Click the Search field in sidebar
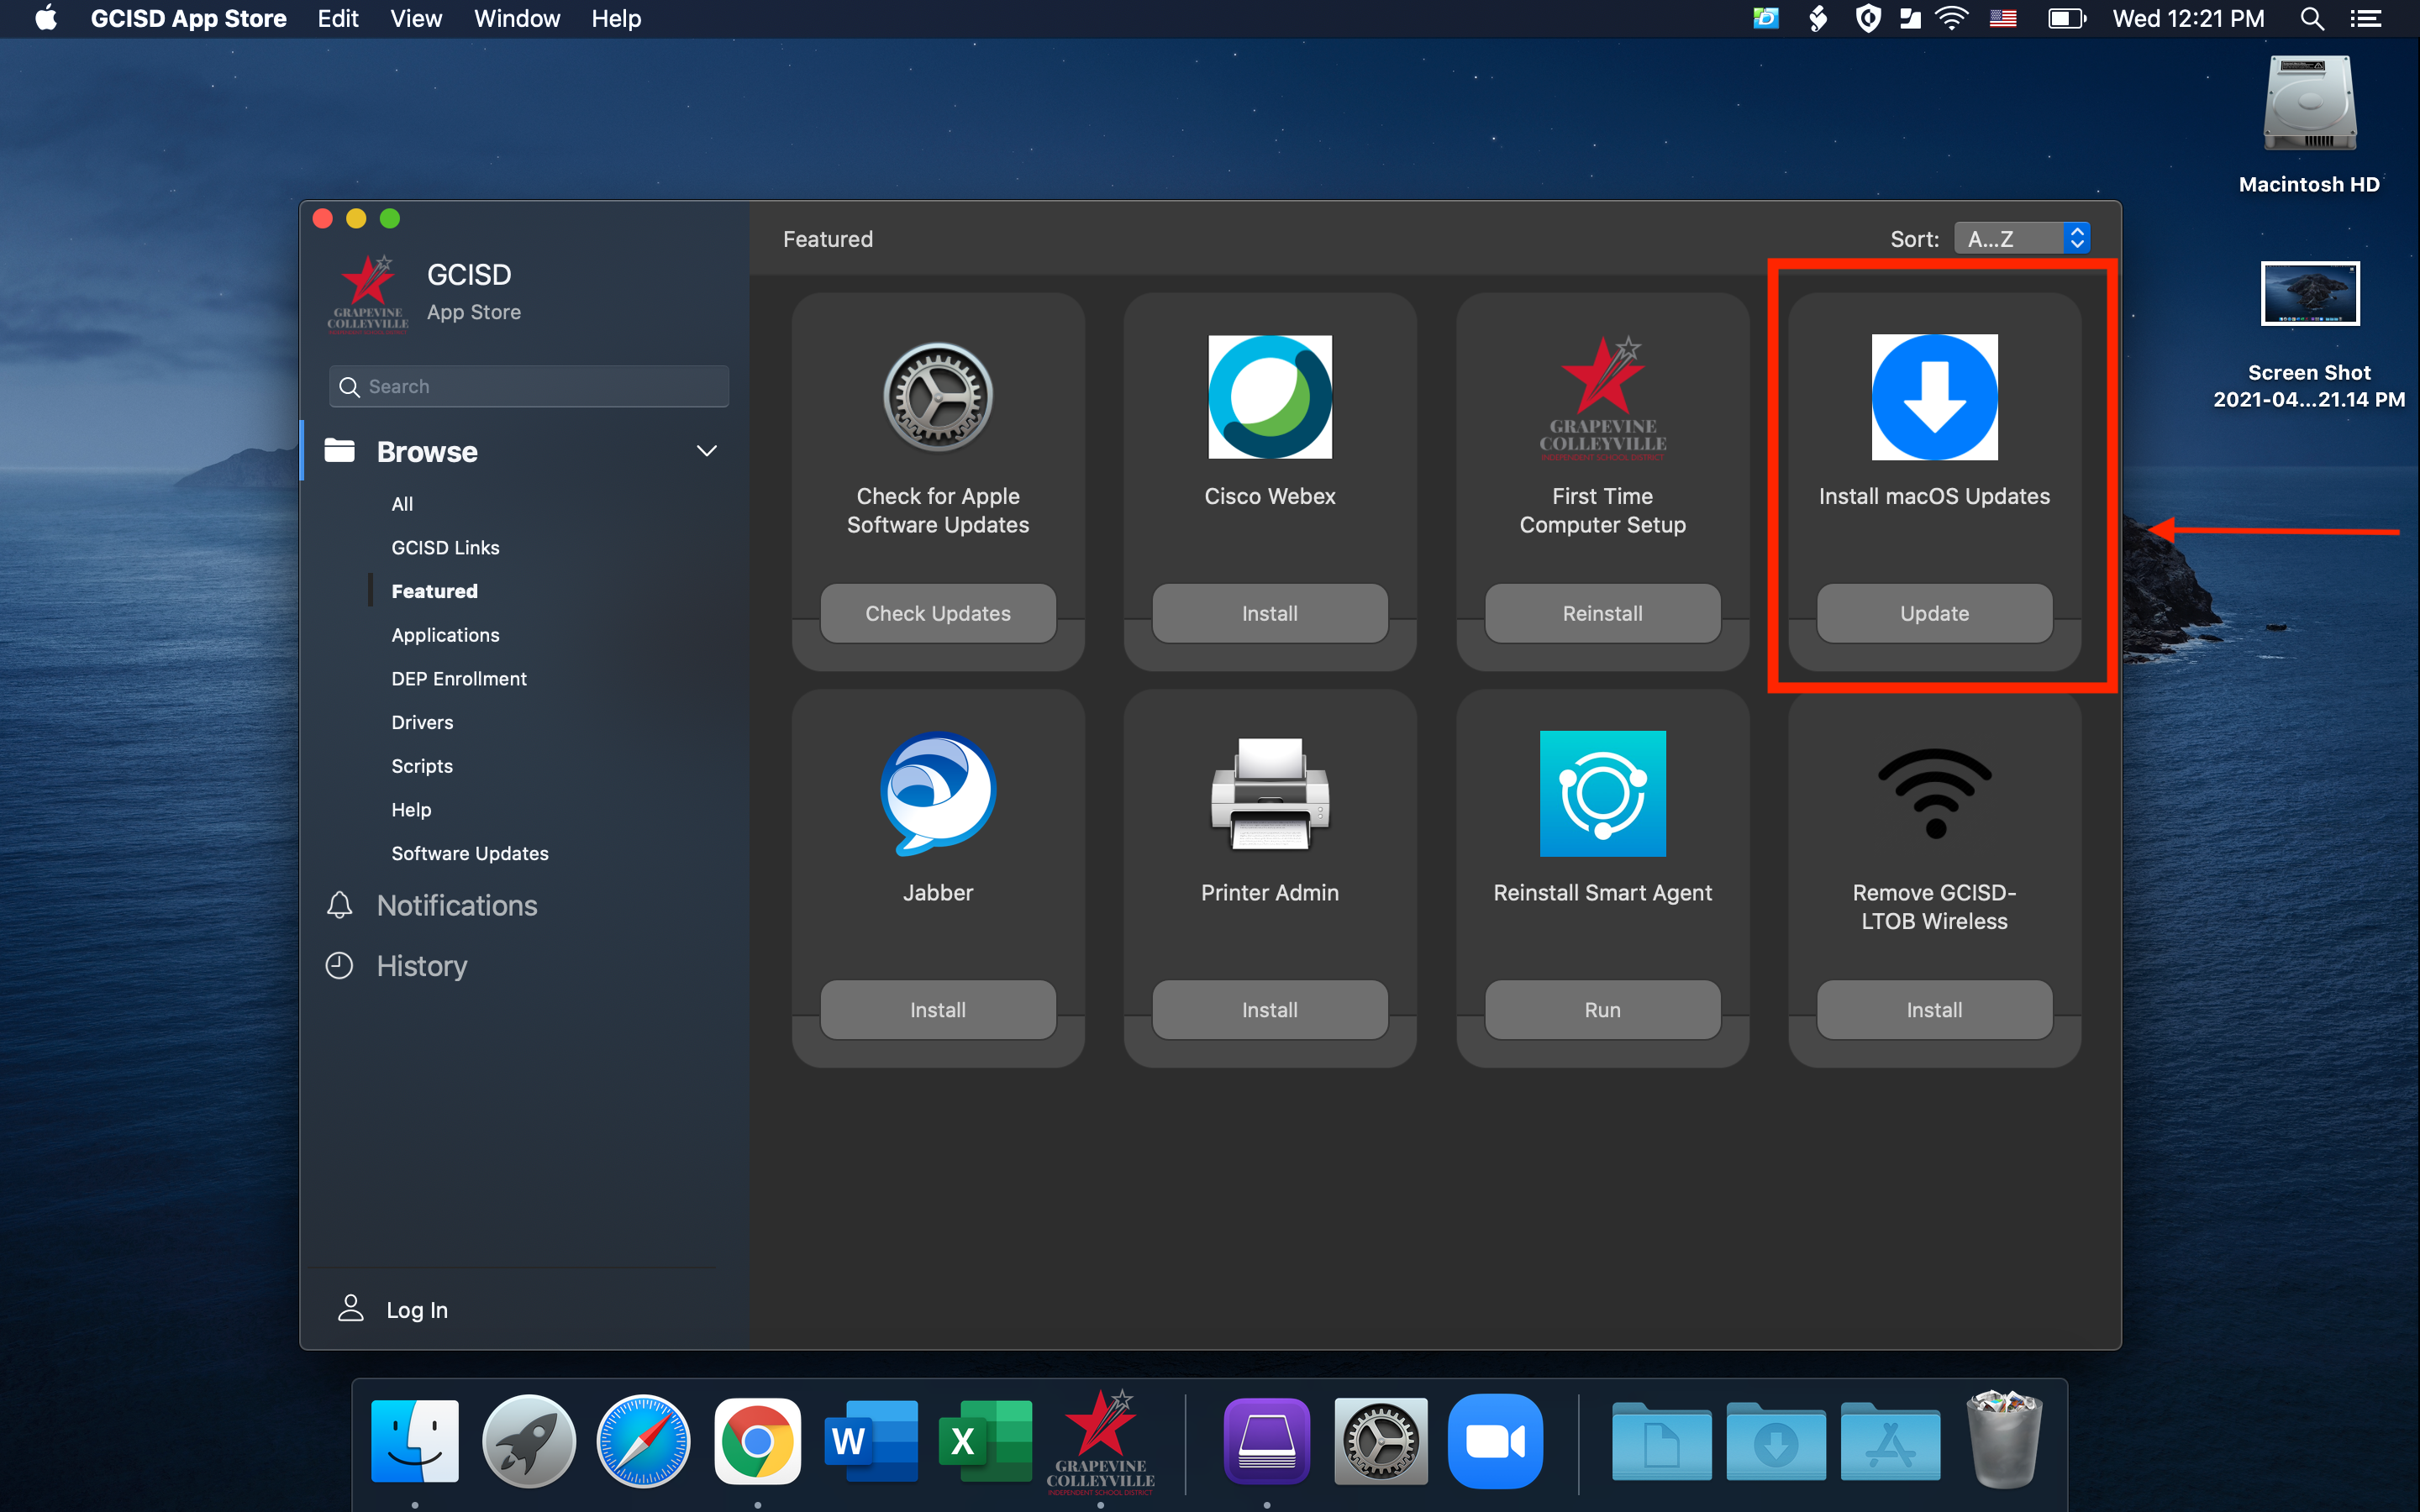2420x1512 pixels. click(x=529, y=386)
